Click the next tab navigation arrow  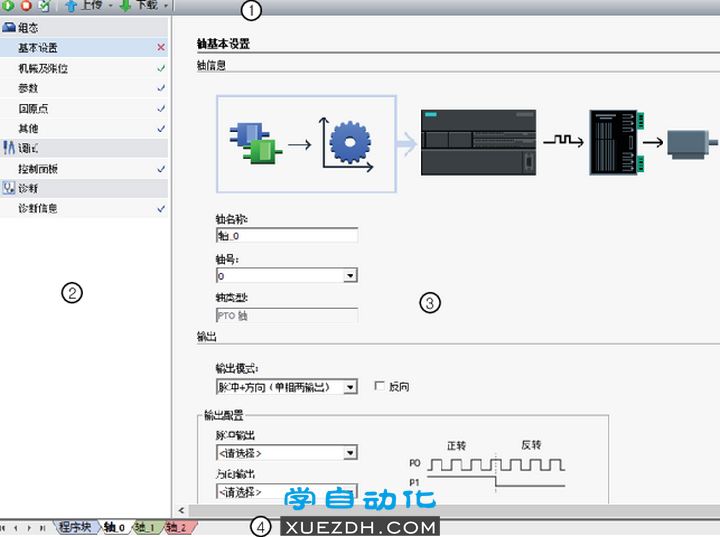click(x=29, y=528)
